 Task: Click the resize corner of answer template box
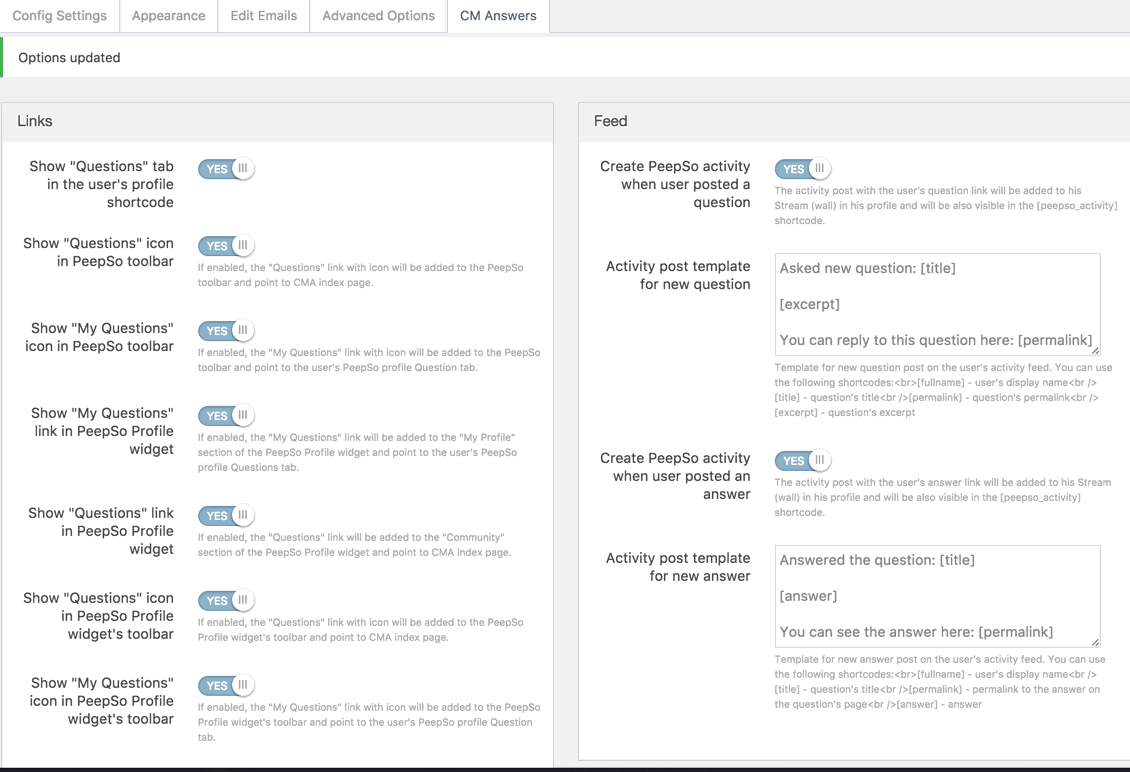1095,642
